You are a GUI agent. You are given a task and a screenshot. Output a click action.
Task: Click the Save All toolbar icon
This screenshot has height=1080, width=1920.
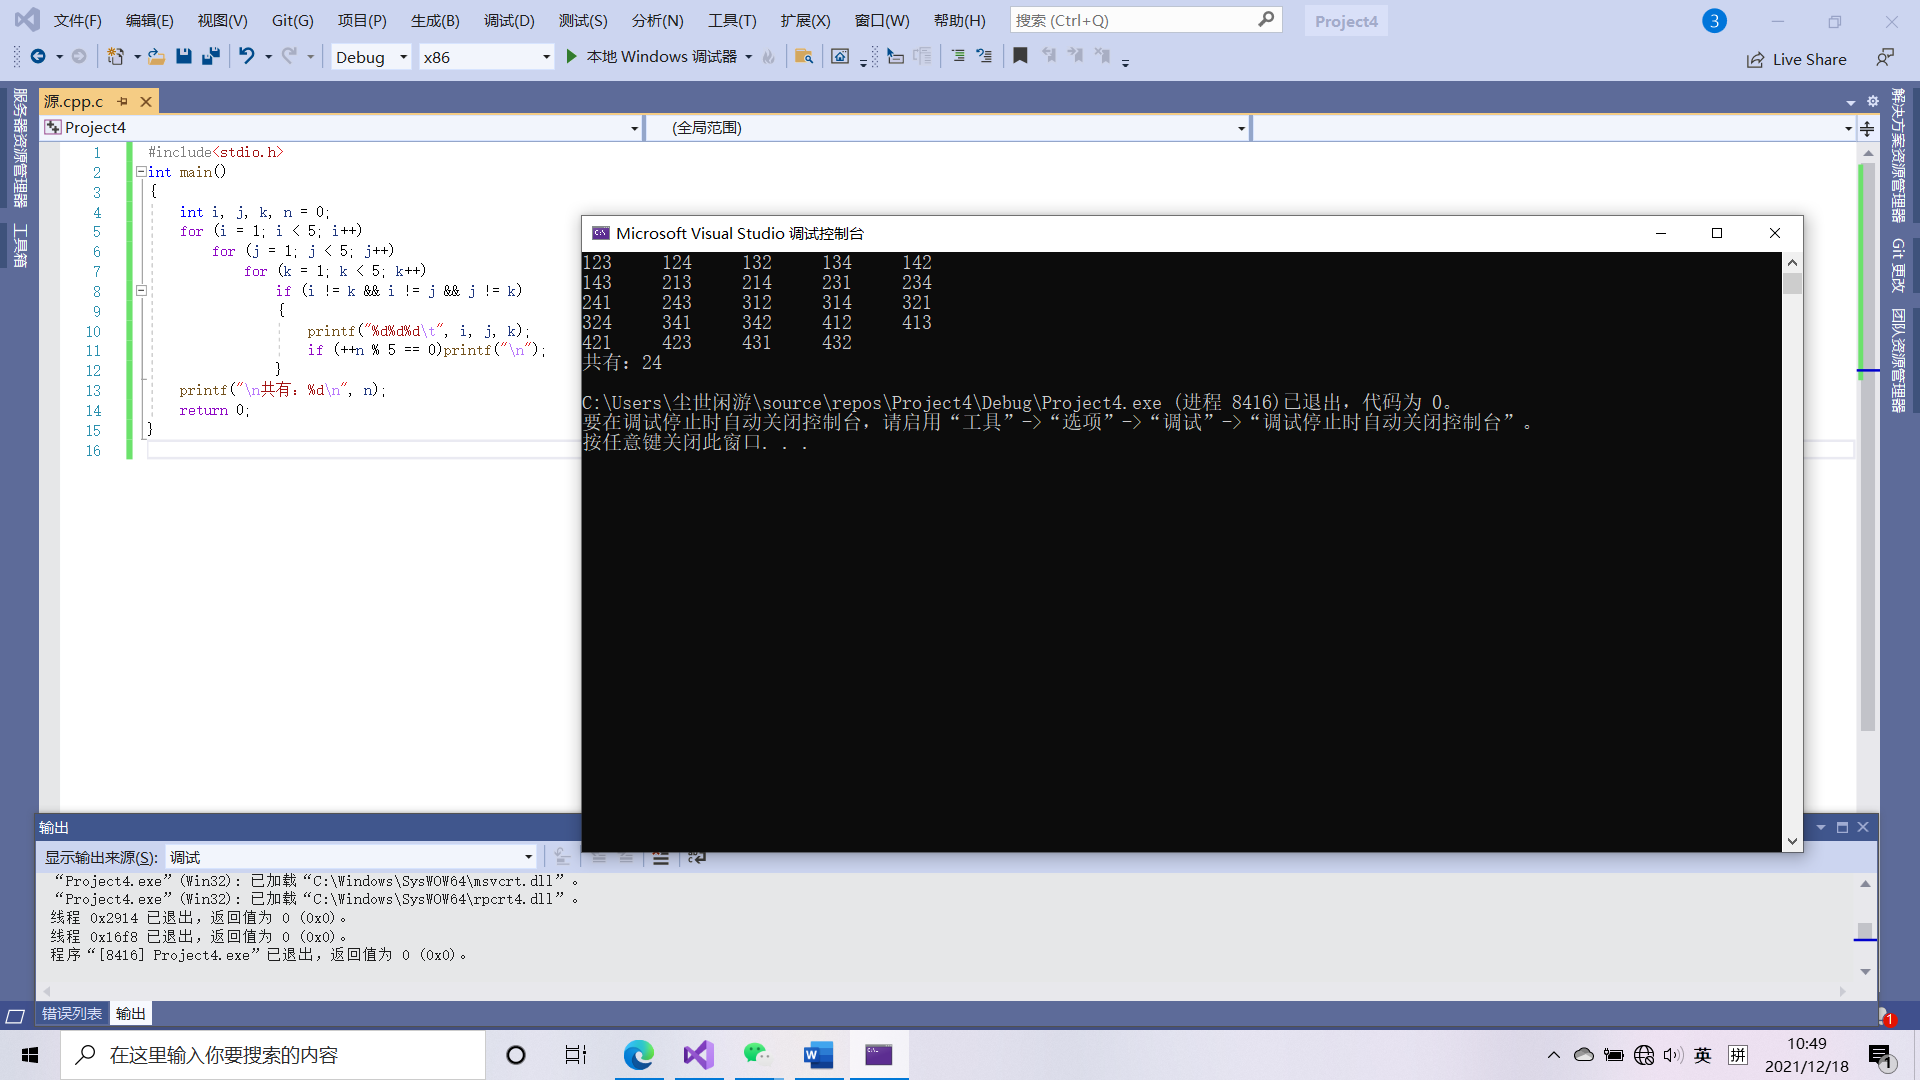point(211,57)
